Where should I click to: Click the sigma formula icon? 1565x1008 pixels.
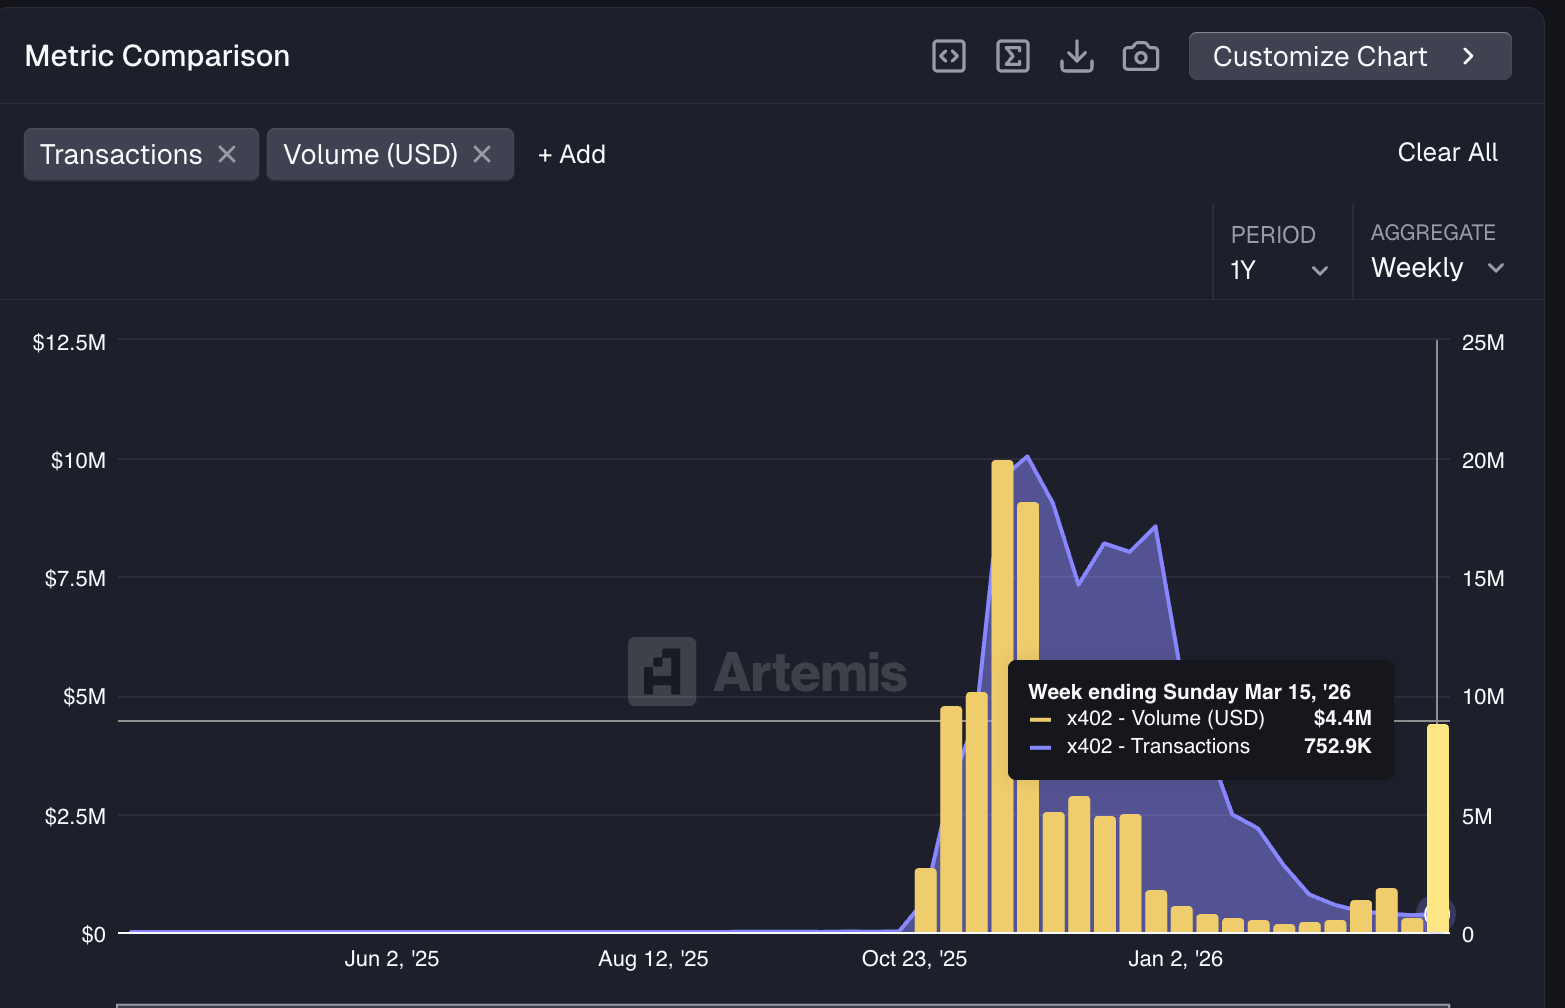click(x=1012, y=56)
